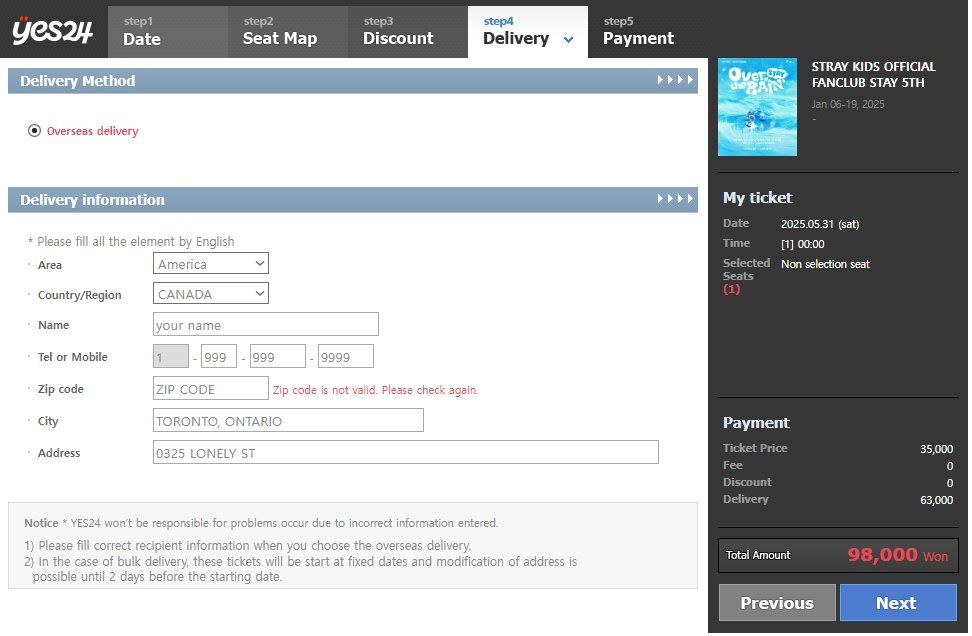Click the zip code not valid message
This screenshot has height=636, width=972.
pos(376,390)
